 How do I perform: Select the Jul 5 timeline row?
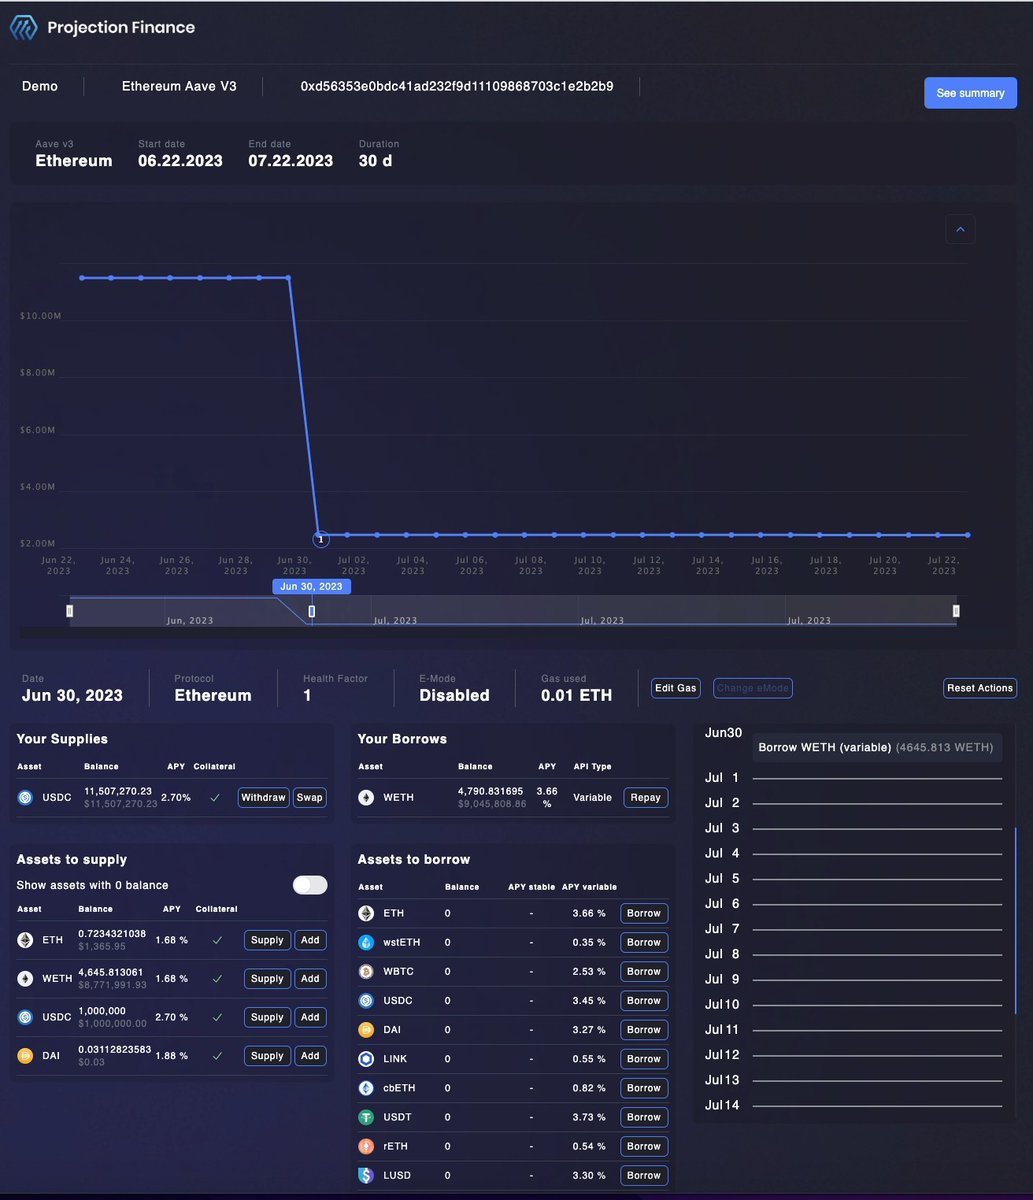pos(853,879)
